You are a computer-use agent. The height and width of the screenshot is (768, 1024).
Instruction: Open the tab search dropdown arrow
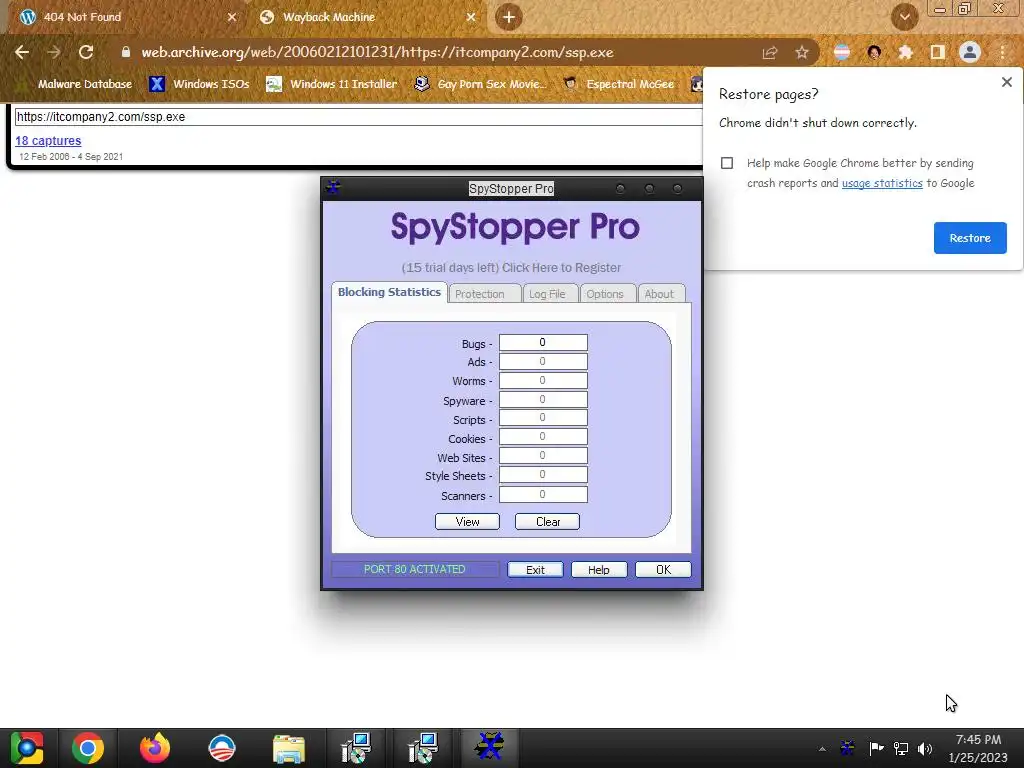904,17
